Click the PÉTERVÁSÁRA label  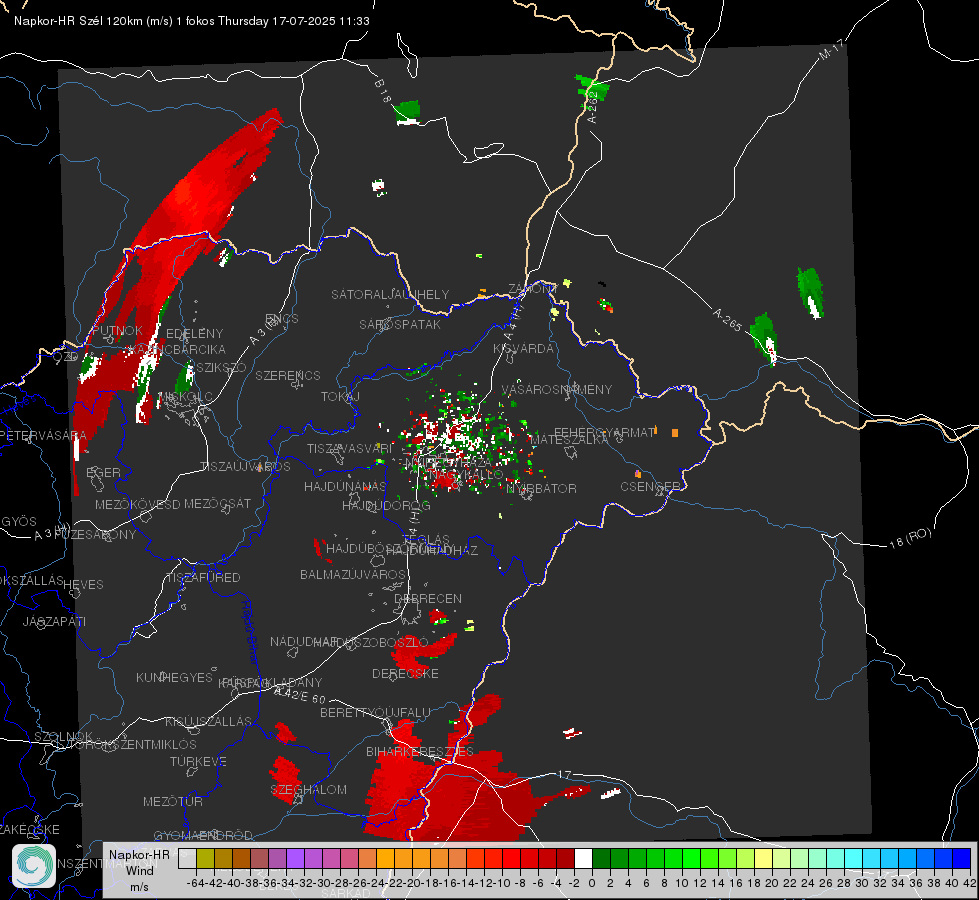pos(44,435)
